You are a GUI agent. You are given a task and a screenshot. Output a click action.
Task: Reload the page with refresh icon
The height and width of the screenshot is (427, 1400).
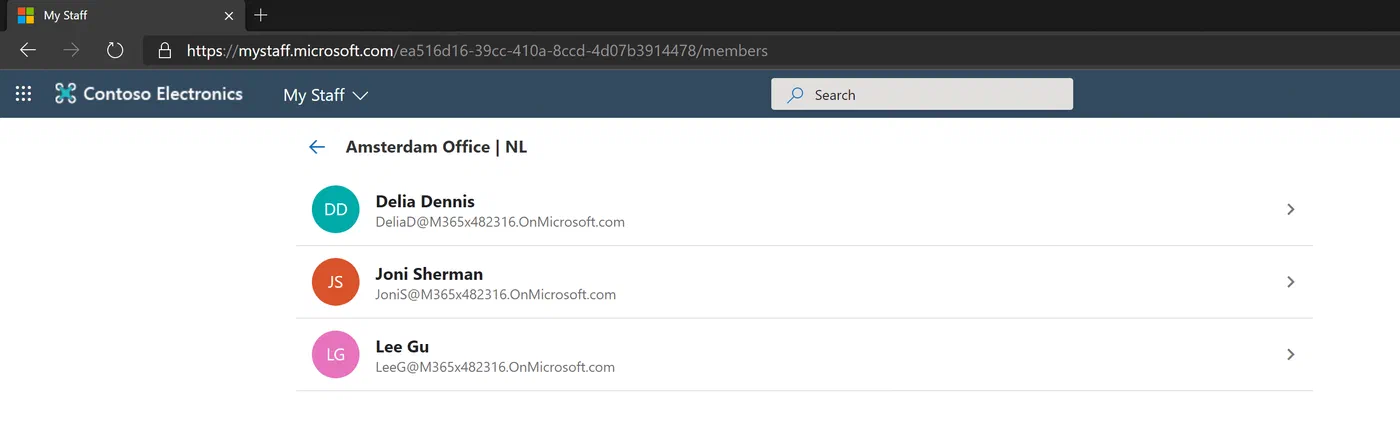coord(115,50)
